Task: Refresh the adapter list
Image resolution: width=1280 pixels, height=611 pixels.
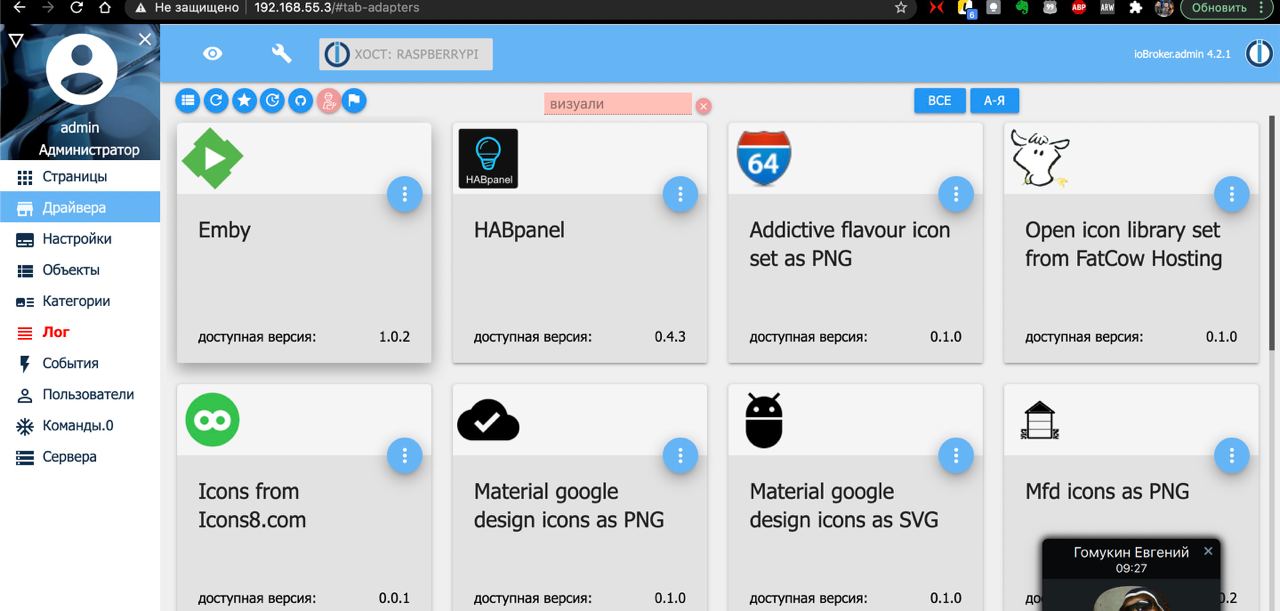Action: point(216,100)
